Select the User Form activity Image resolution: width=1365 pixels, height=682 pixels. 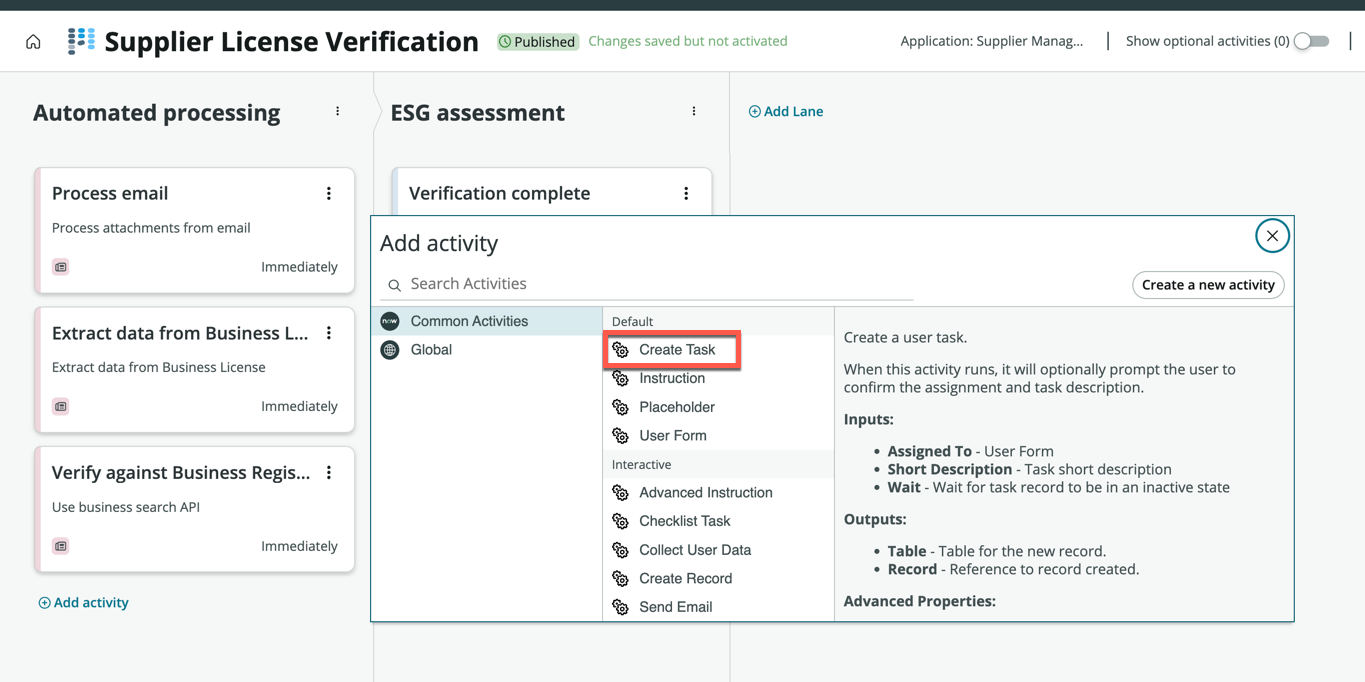click(672, 436)
